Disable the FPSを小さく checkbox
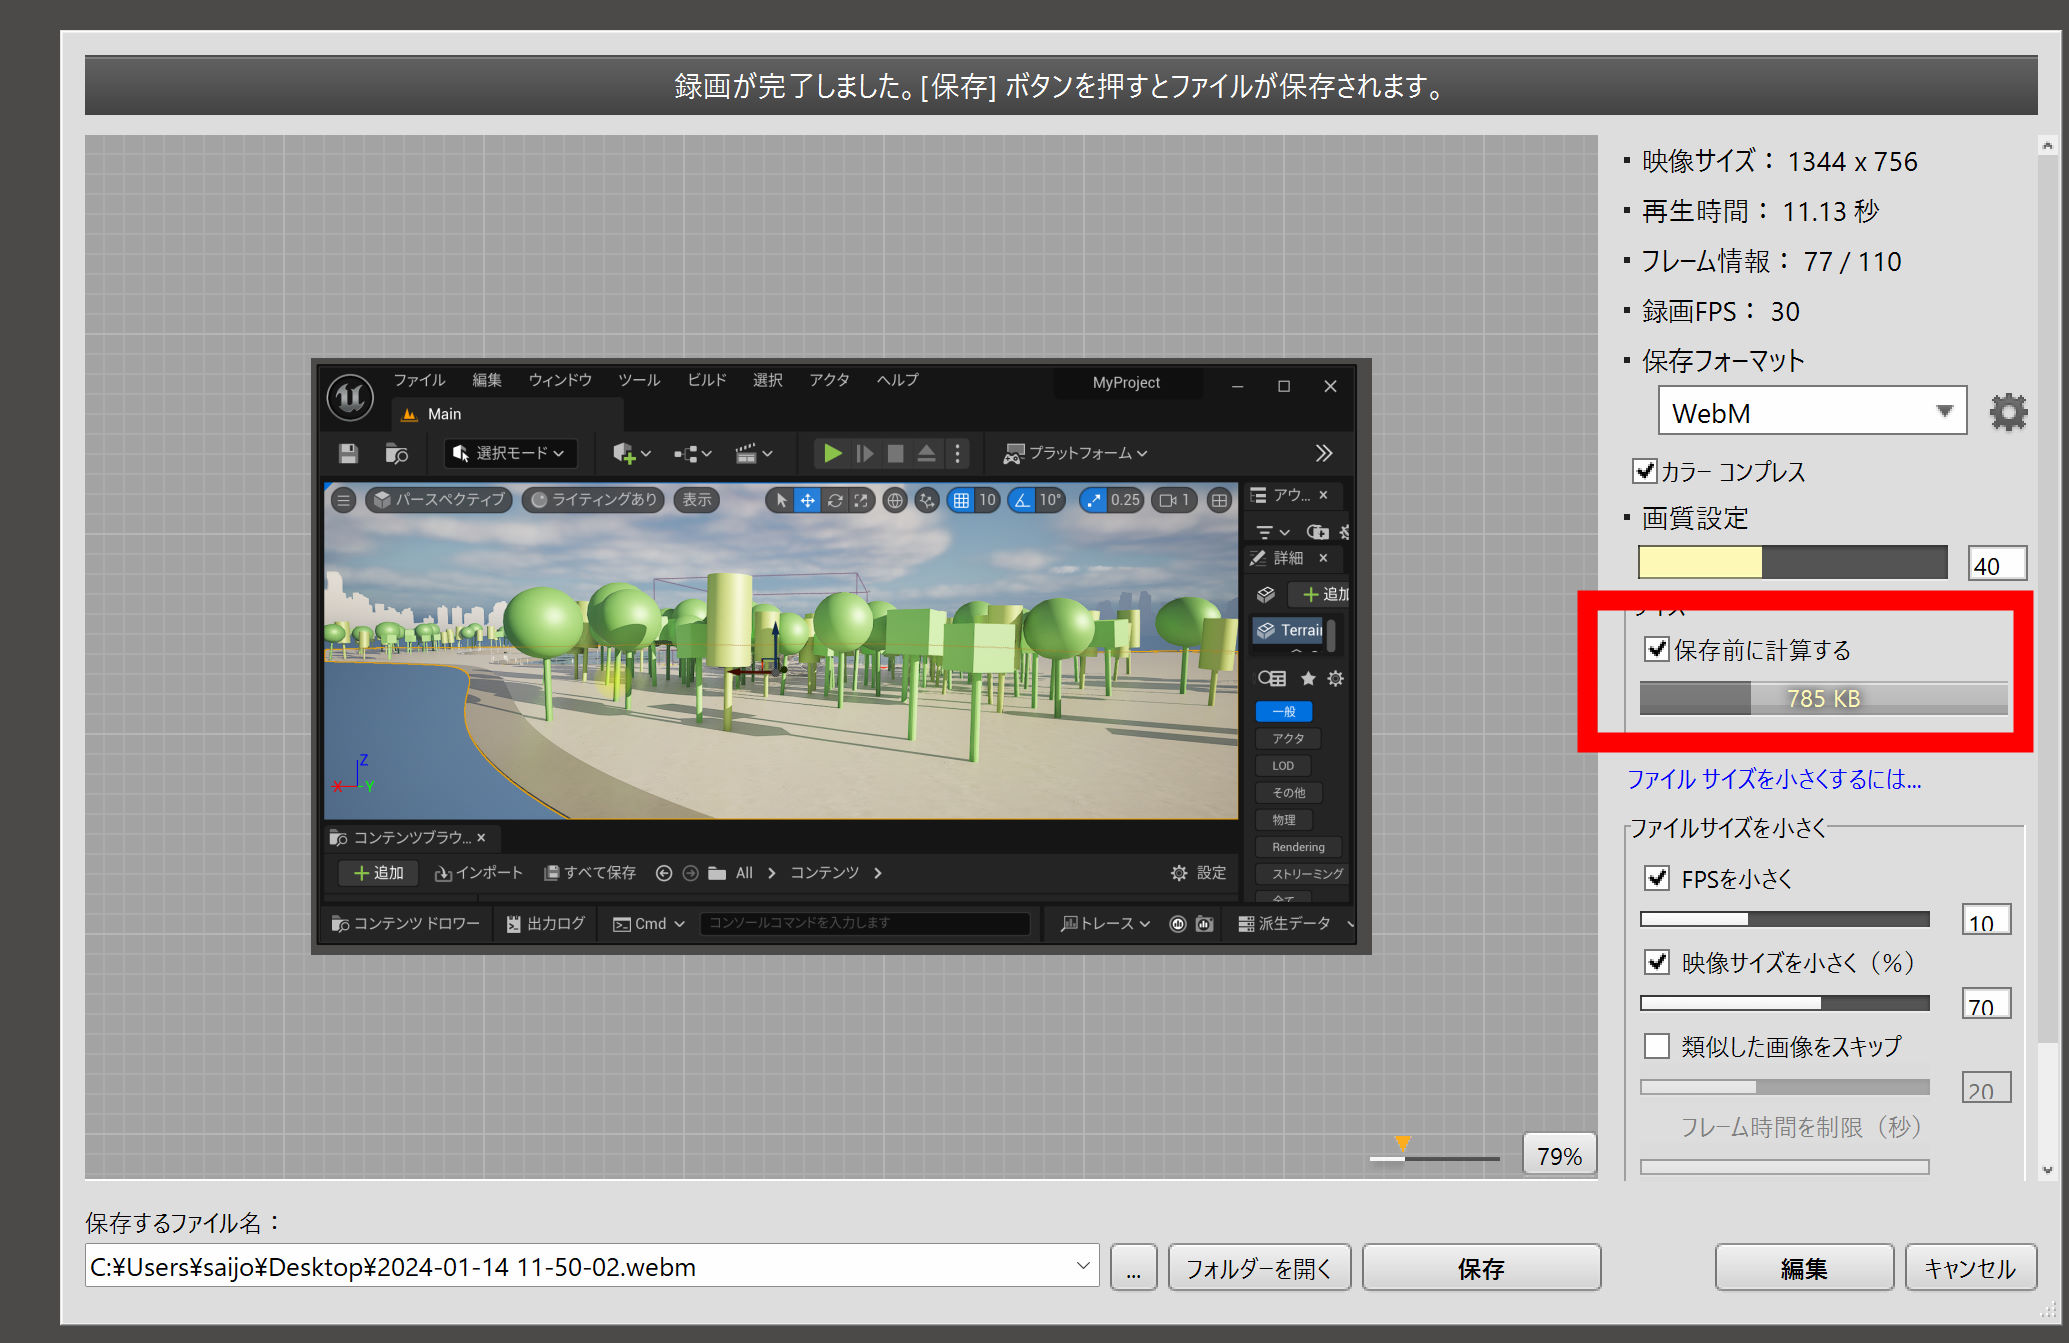The height and width of the screenshot is (1343, 2069). 1657,878
